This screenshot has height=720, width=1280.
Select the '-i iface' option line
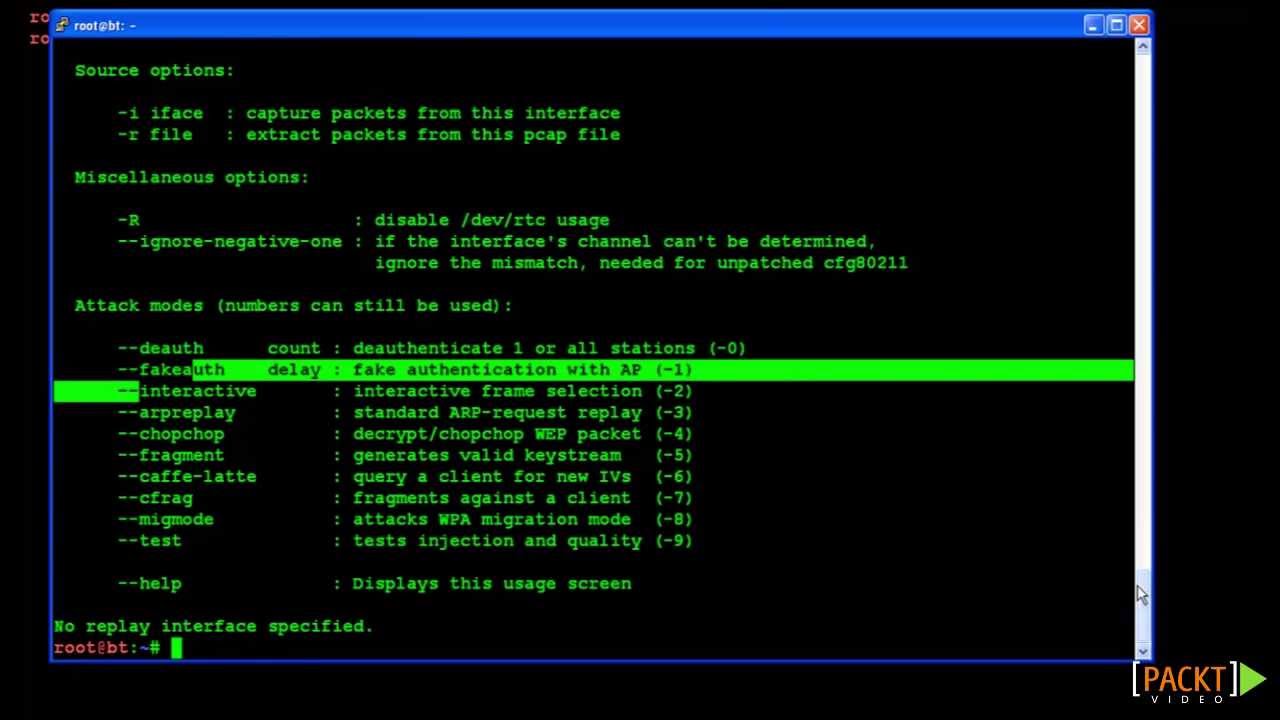pos(369,114)
